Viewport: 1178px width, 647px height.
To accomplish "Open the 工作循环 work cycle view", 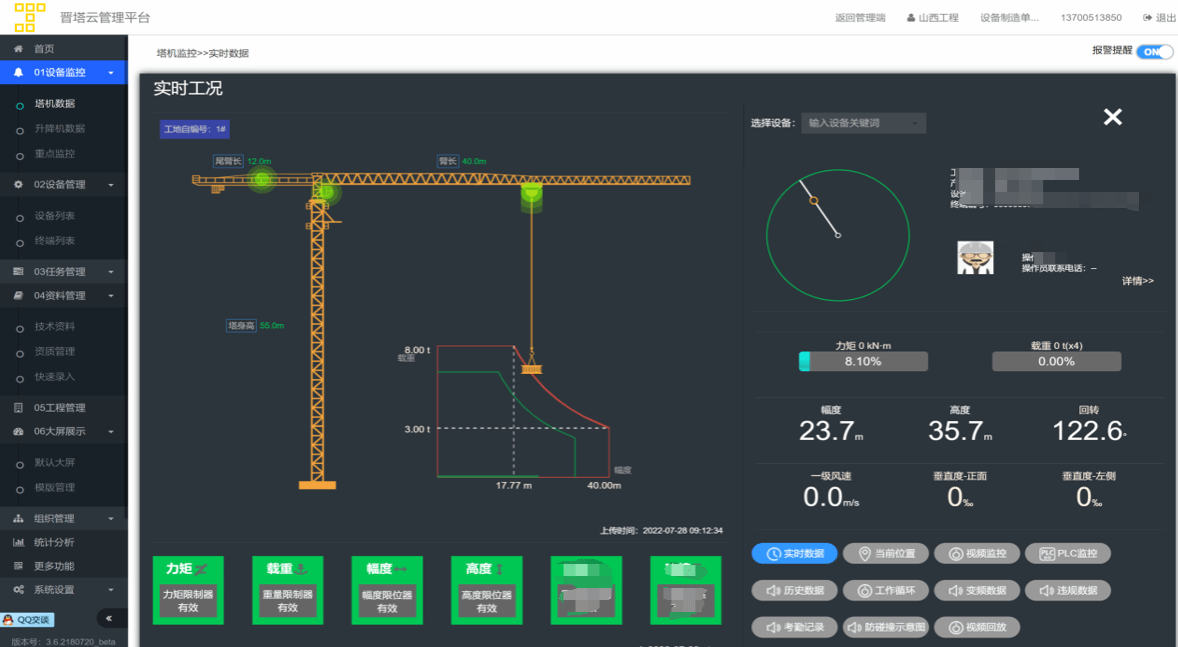I will tap(886, 591).
